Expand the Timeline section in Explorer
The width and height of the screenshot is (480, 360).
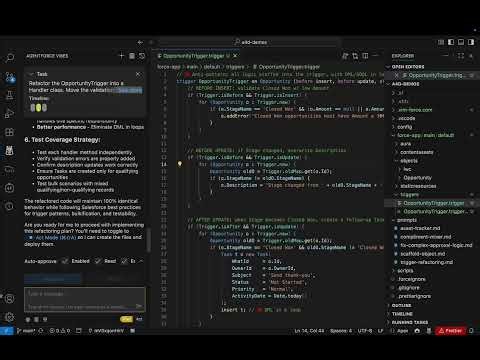(x=402, y=314)
